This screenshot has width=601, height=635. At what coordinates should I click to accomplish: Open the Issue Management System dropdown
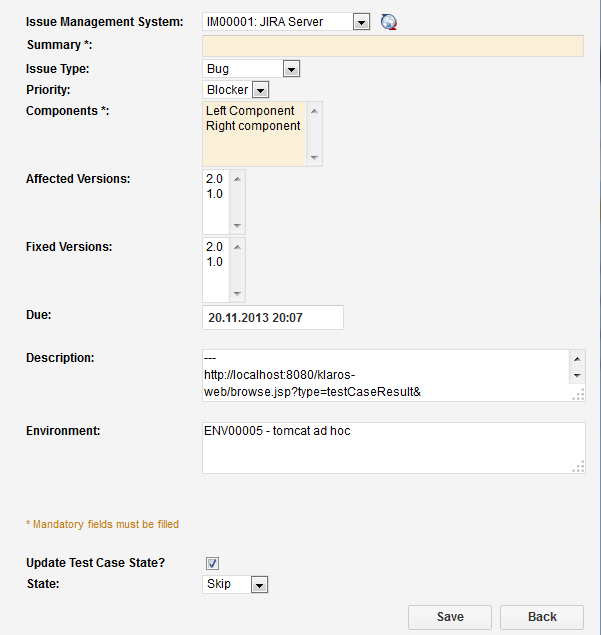coord(361,22)
